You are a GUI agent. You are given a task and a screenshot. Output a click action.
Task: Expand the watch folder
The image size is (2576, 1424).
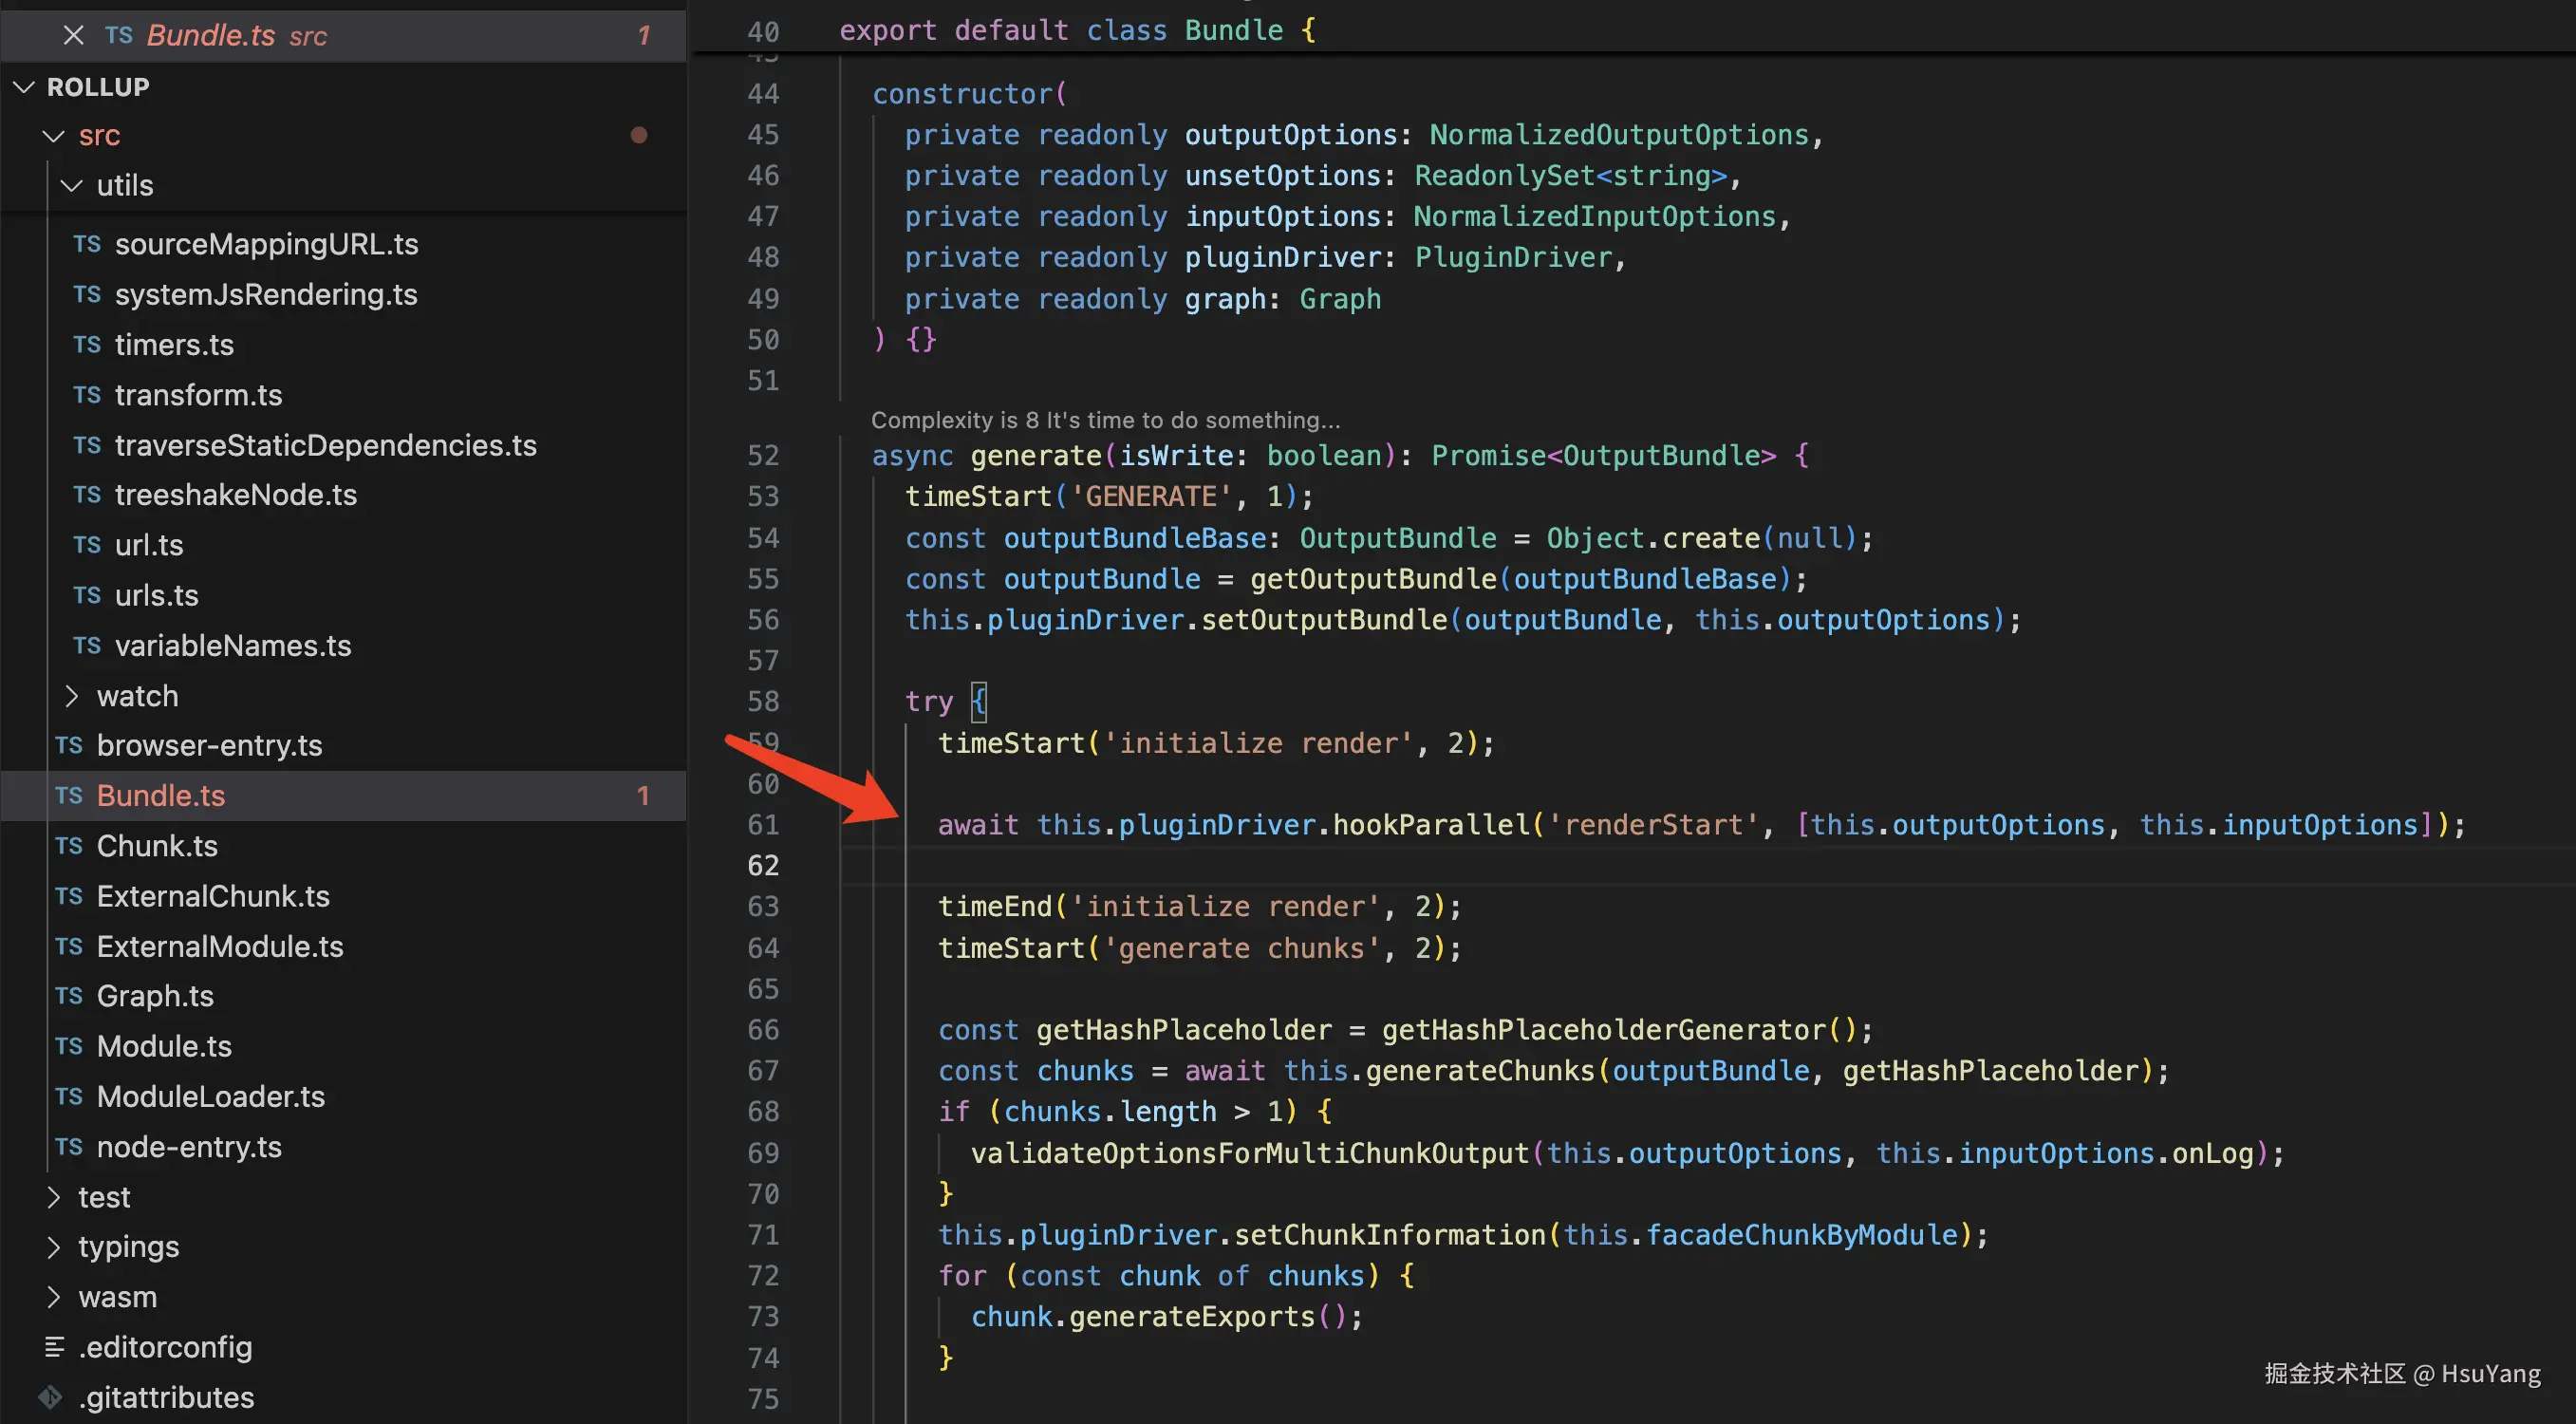coord(72,696)
